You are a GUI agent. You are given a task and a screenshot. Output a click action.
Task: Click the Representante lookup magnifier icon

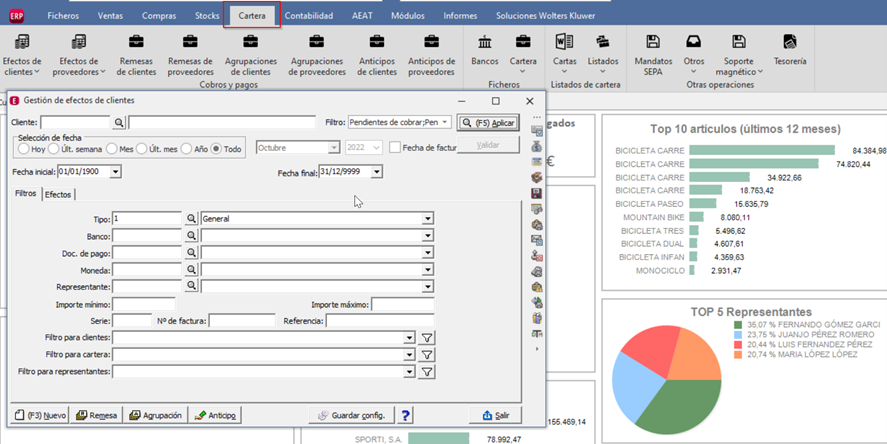click(x=191, y=286)
